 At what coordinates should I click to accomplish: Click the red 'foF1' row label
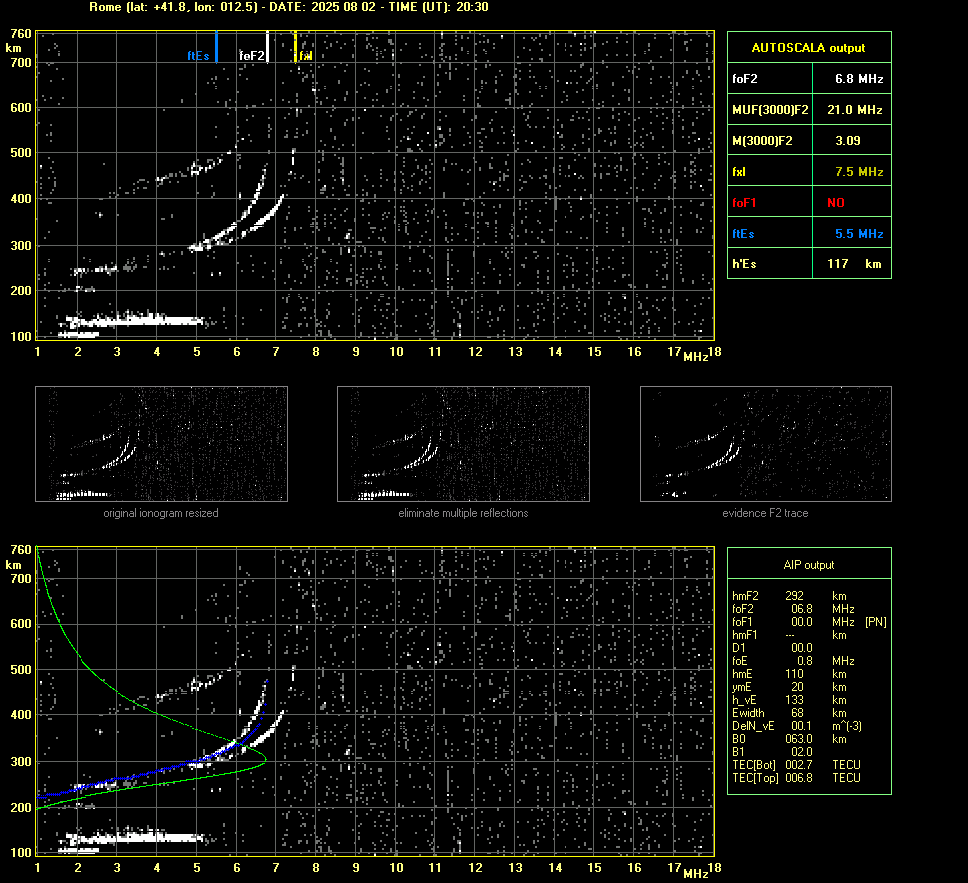point(745,203)
